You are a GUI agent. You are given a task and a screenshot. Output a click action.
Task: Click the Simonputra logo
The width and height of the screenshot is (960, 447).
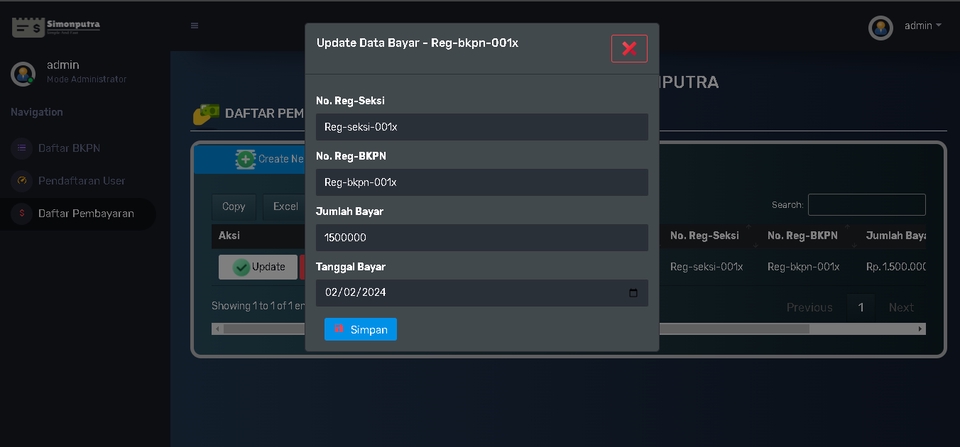[x=56, y=27]
